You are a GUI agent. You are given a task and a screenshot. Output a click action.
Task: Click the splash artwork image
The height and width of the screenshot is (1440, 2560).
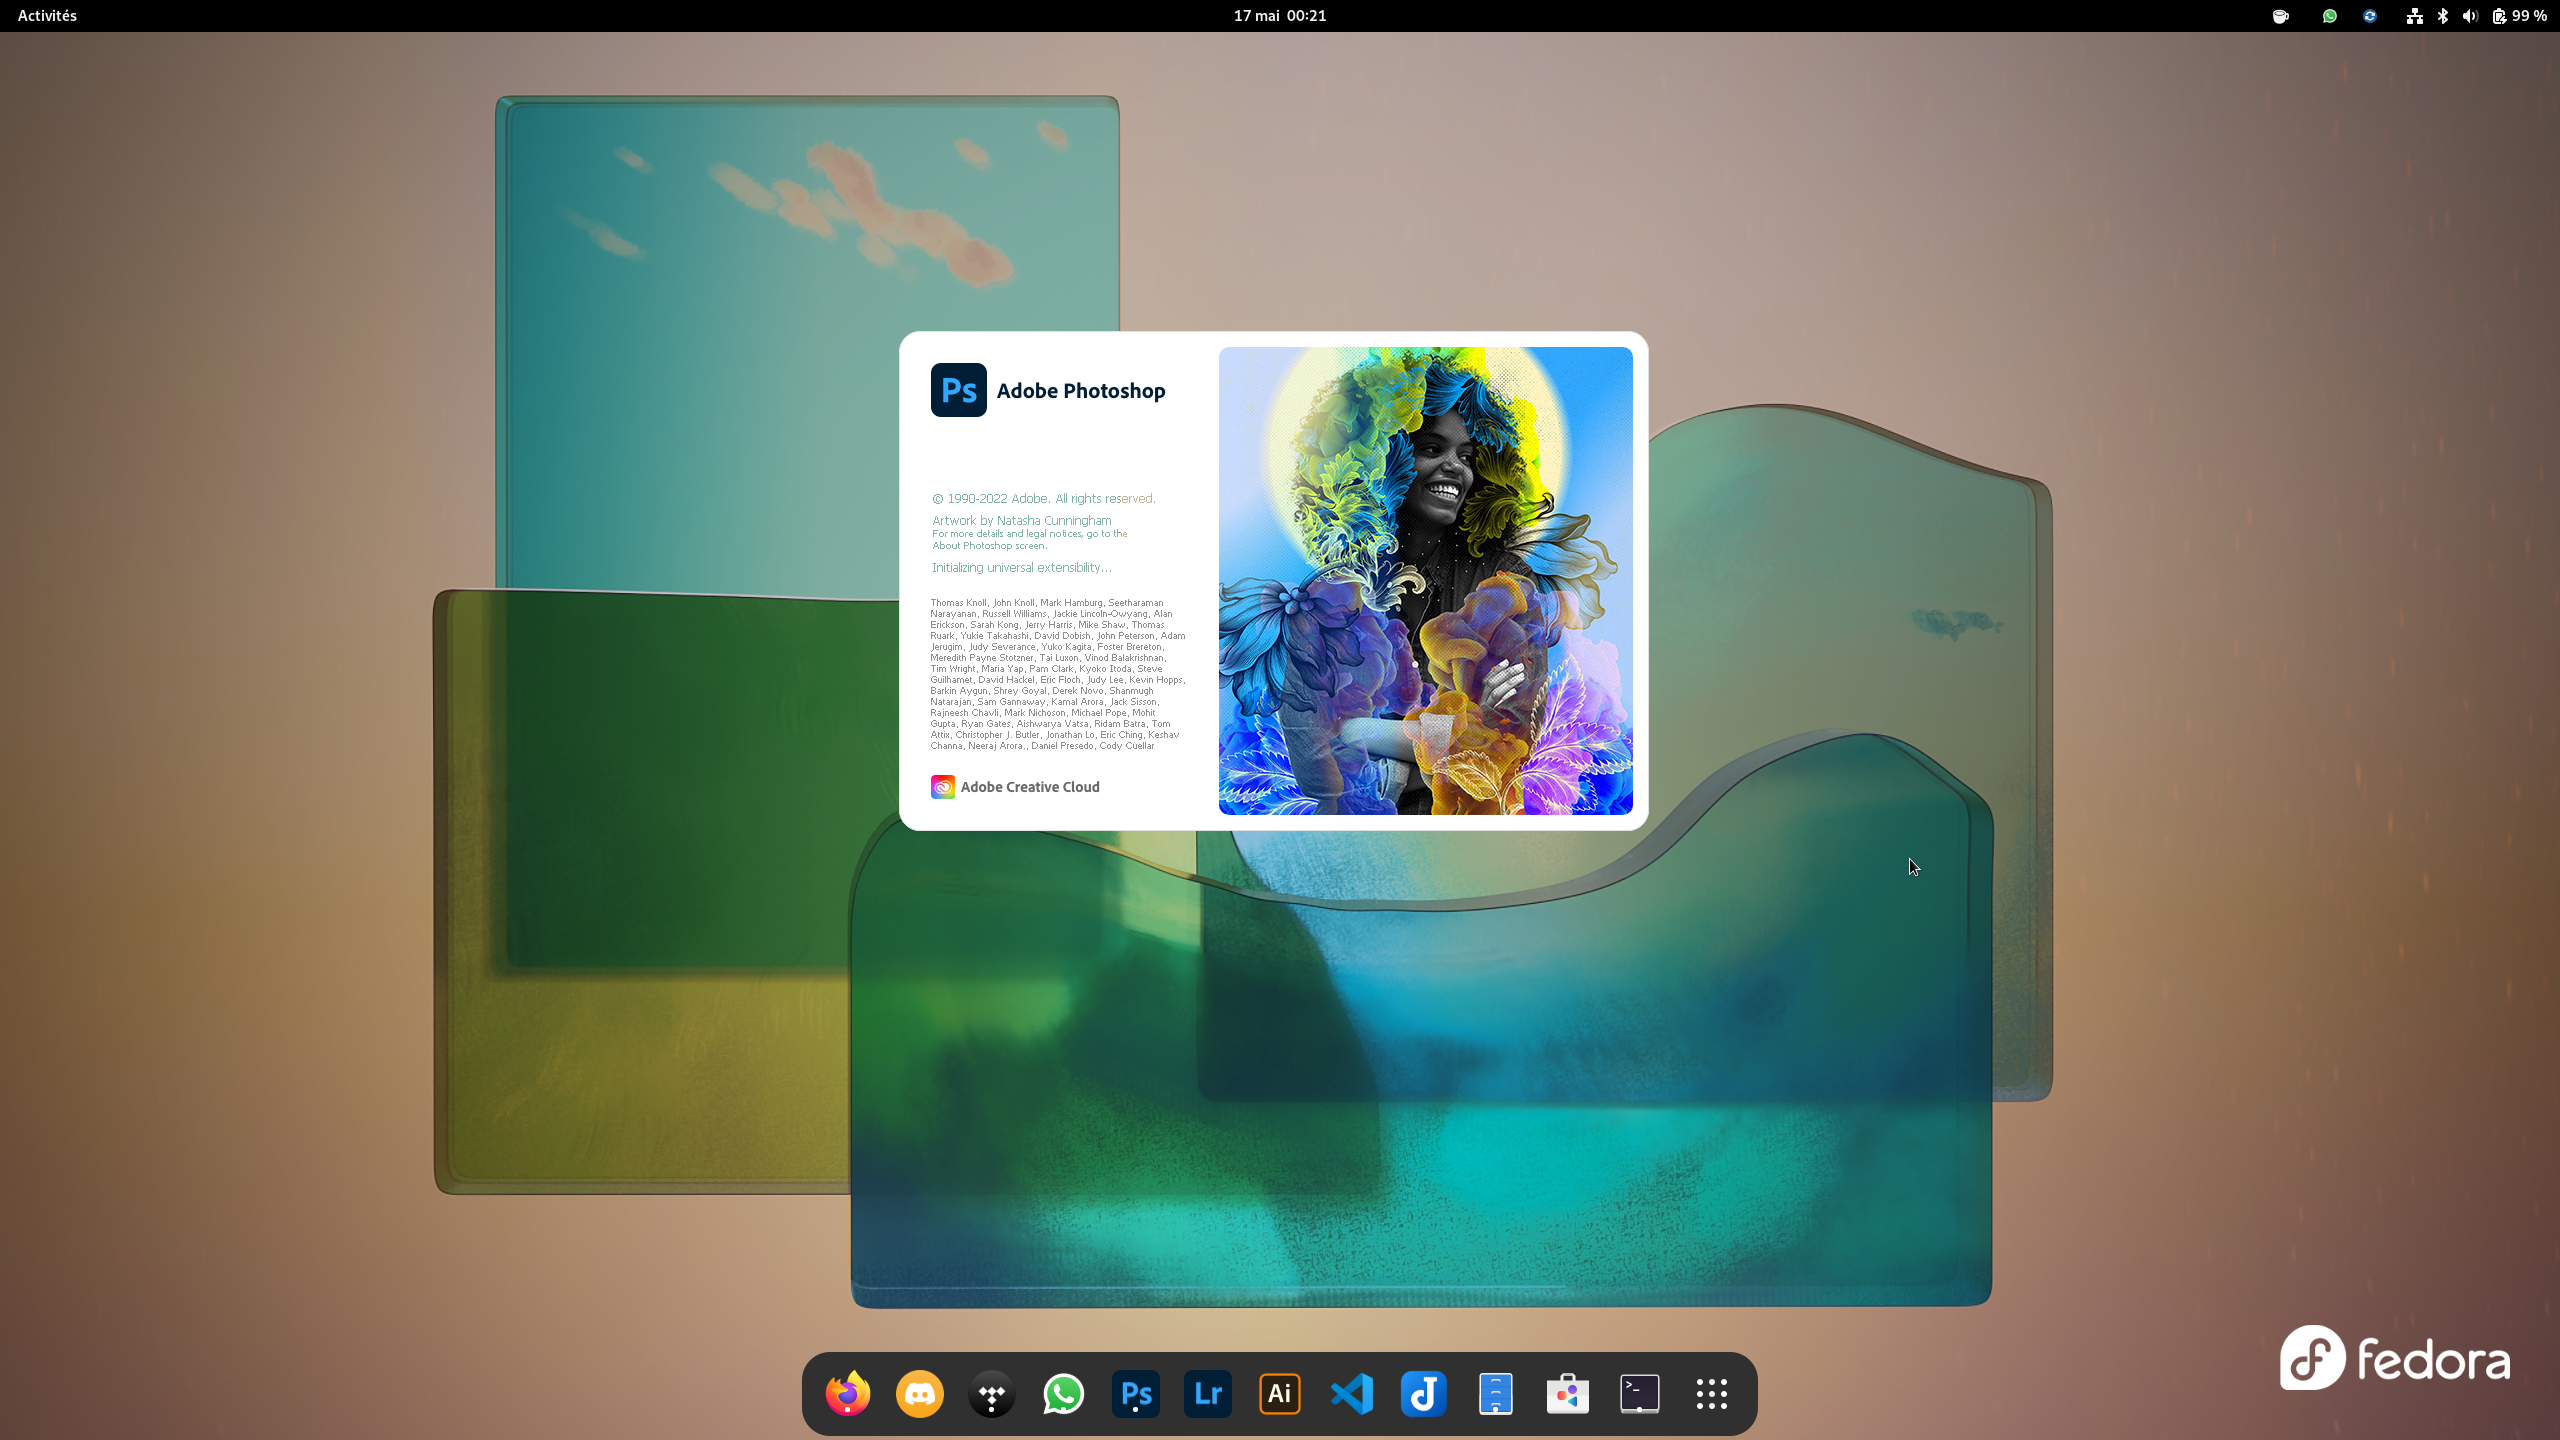(x=1425, y=581)
